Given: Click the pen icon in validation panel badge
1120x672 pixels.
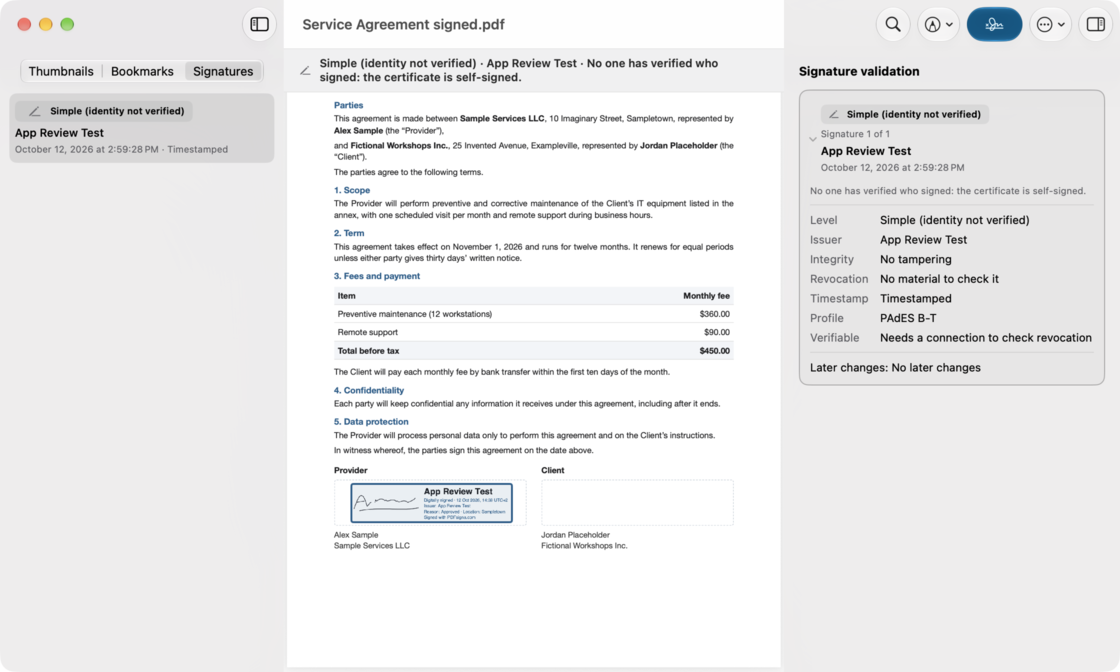Looking at the screenshot, I should 834,114.
